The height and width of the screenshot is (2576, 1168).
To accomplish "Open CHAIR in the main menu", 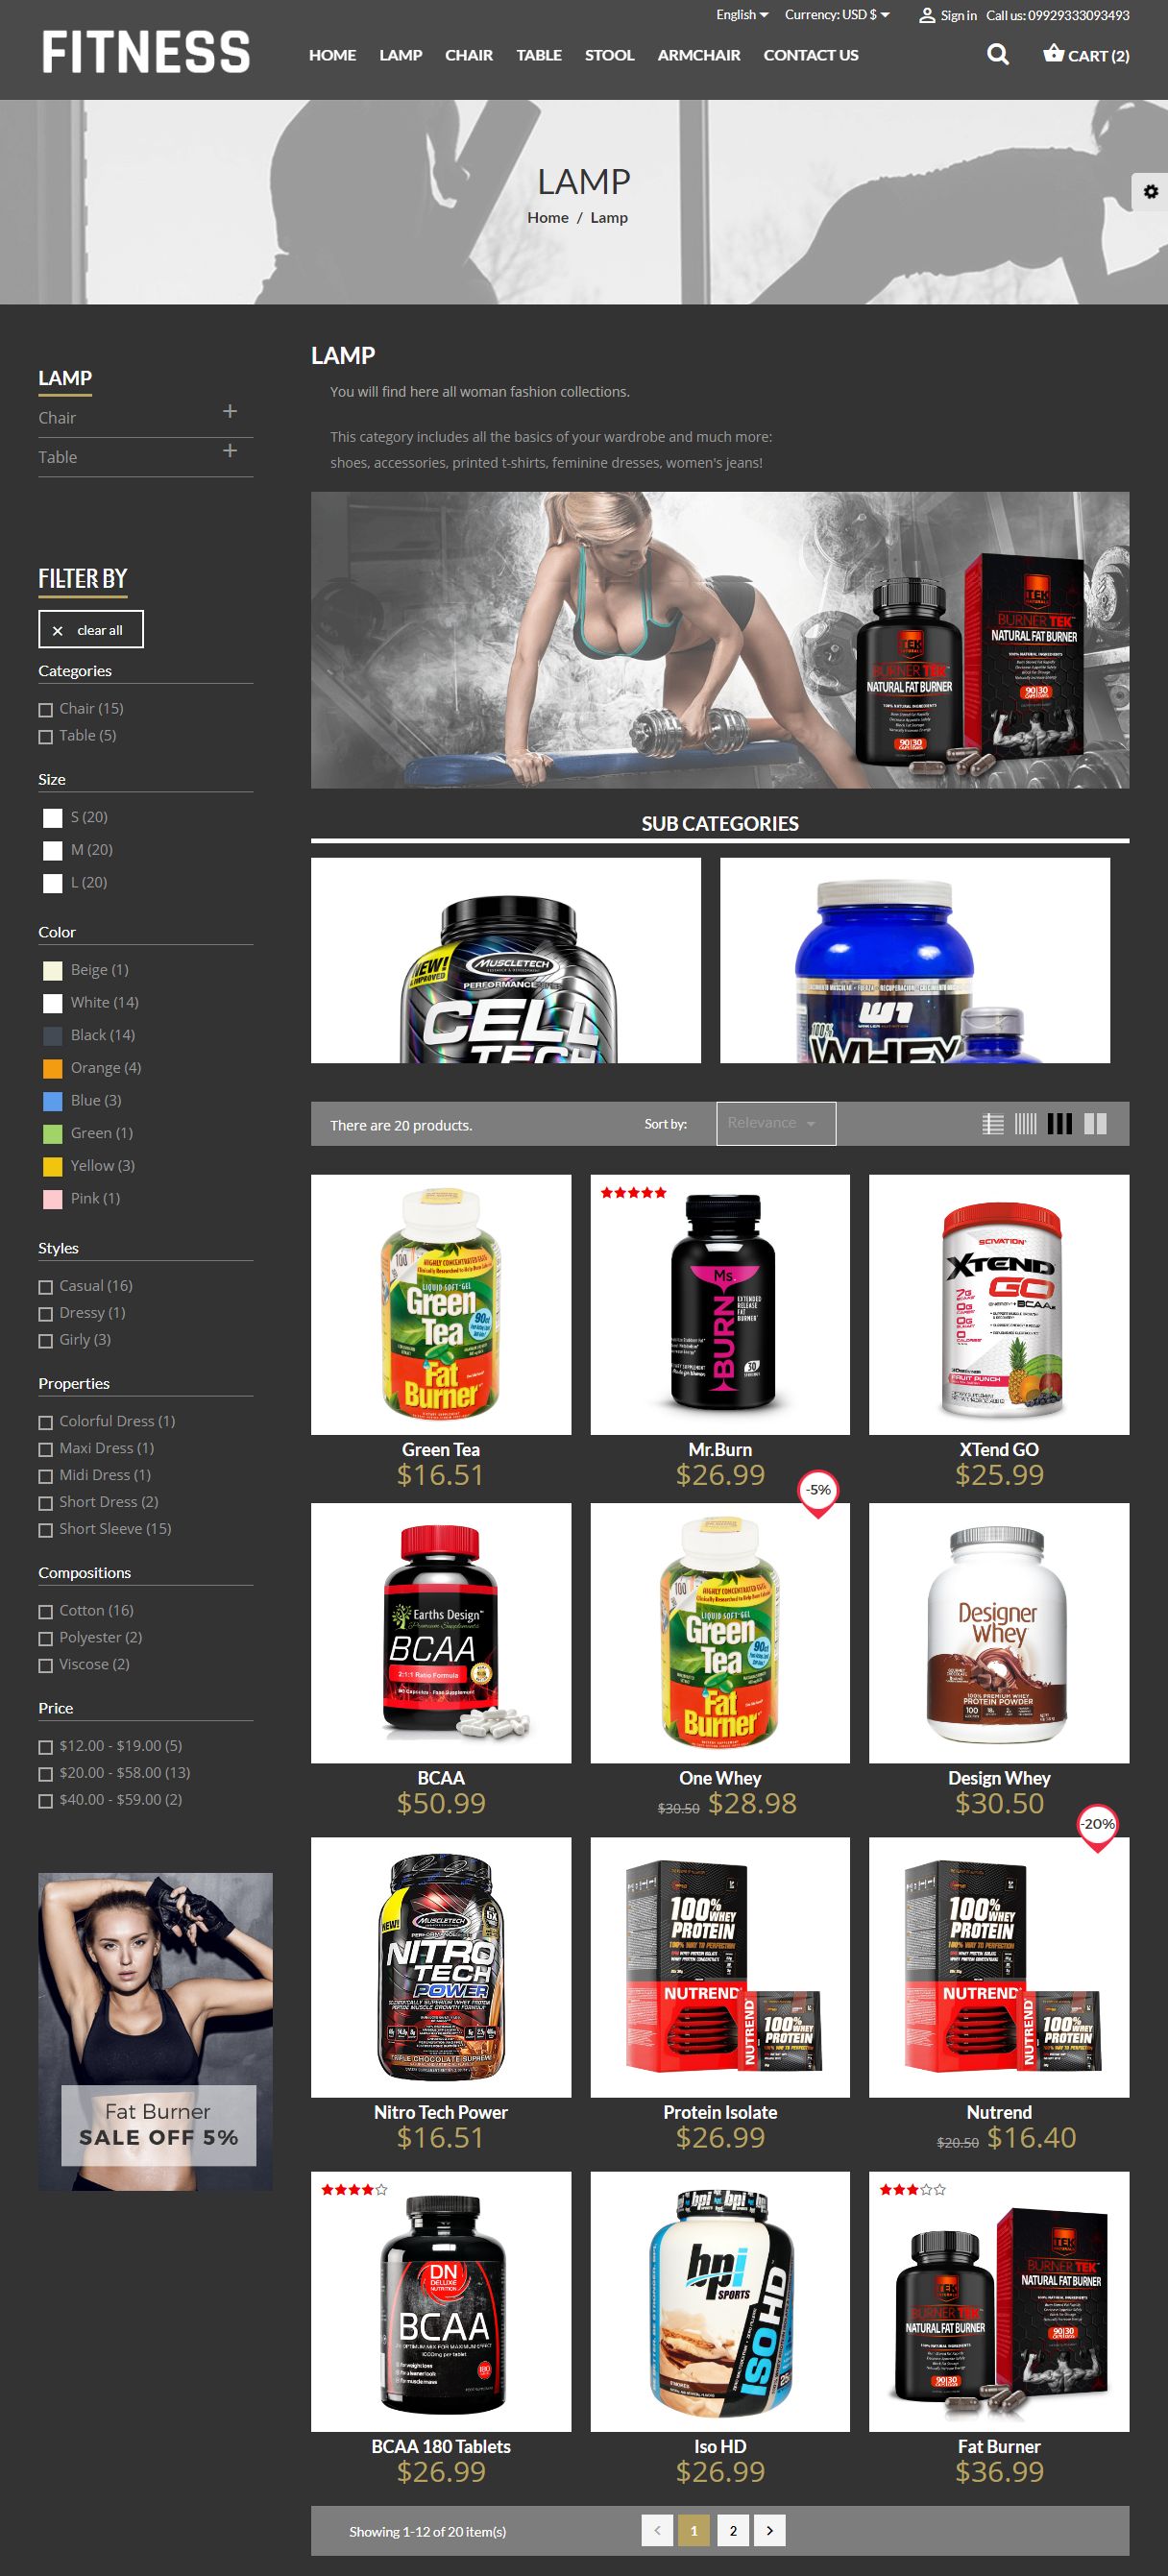I will 469,55.
